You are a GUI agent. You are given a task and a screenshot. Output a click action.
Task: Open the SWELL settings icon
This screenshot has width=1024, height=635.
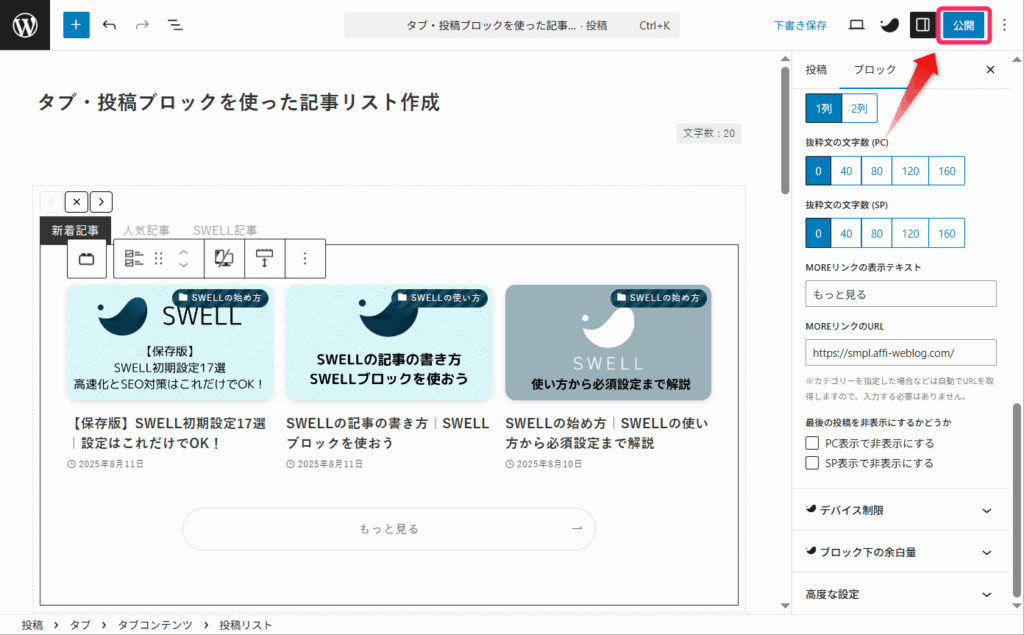tap(889, 25)
